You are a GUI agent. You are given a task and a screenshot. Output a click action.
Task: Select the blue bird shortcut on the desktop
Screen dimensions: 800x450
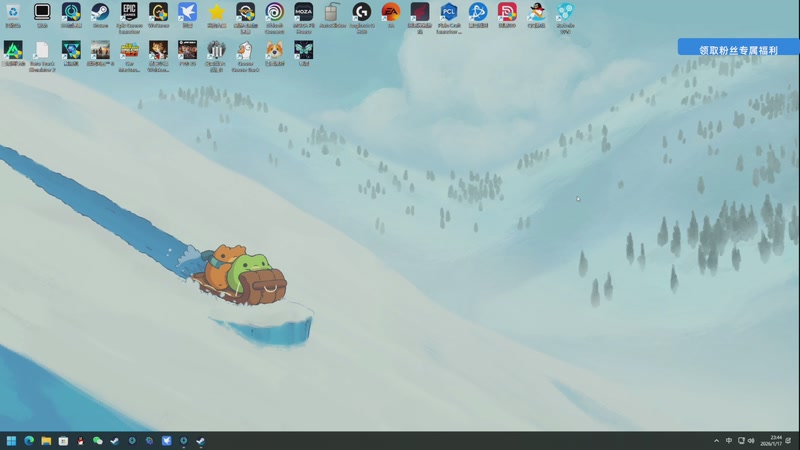[187, 15]
